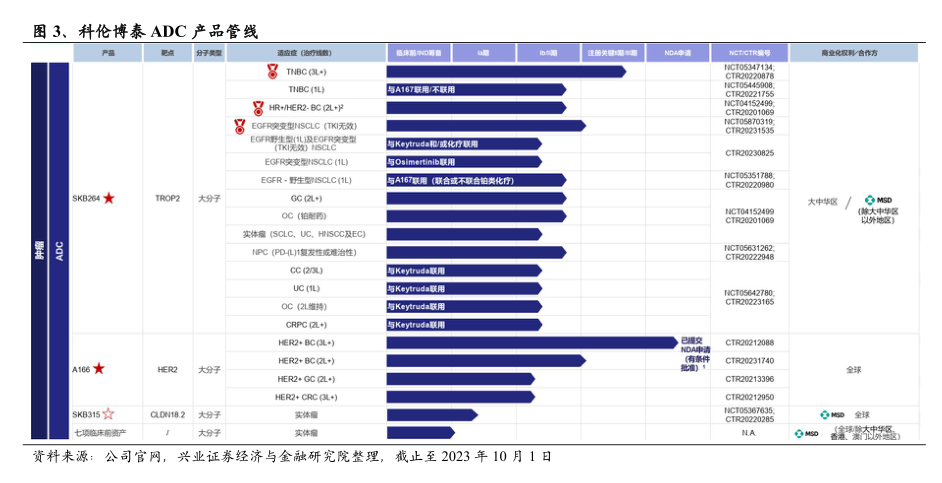Click the medal icon beside HR+/HER2- BC (2L+)
This screenshot has width=942, height=483.
258,107
